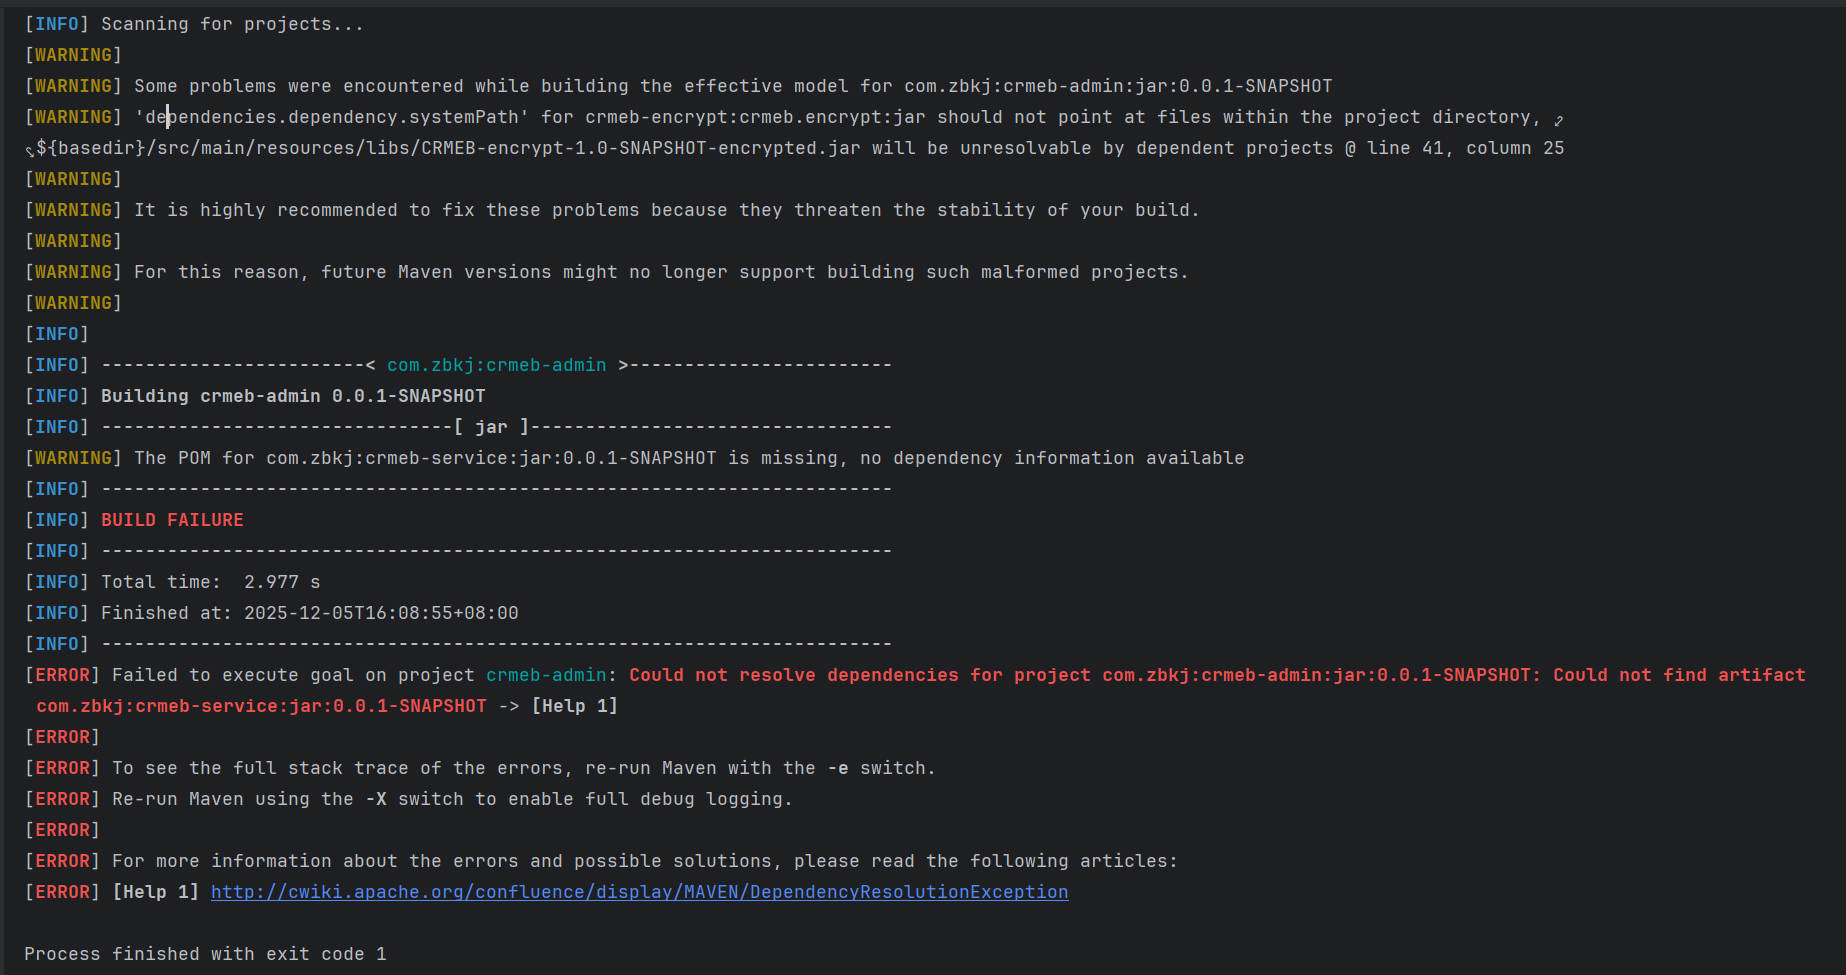Click the soft-wrap arrow after 'project directory,'
Viewport: 1846px width, 975px height.
[x=1558, y=120]
